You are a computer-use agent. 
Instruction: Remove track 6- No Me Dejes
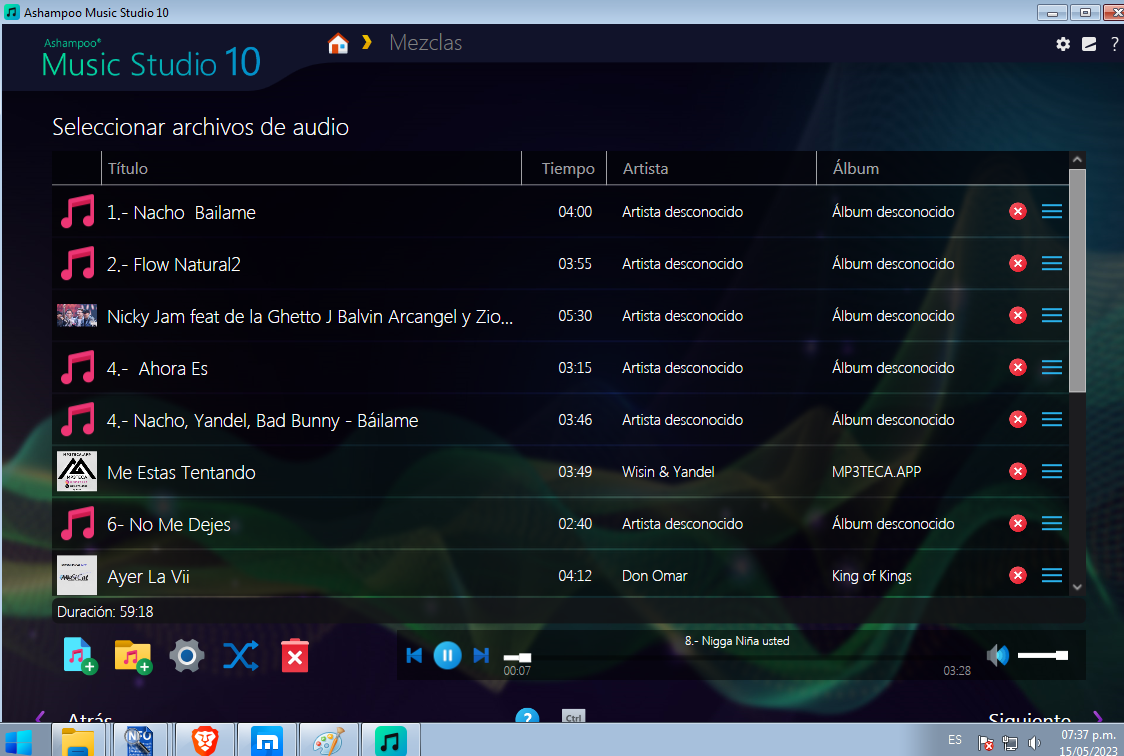click(x=1018, y=523)
